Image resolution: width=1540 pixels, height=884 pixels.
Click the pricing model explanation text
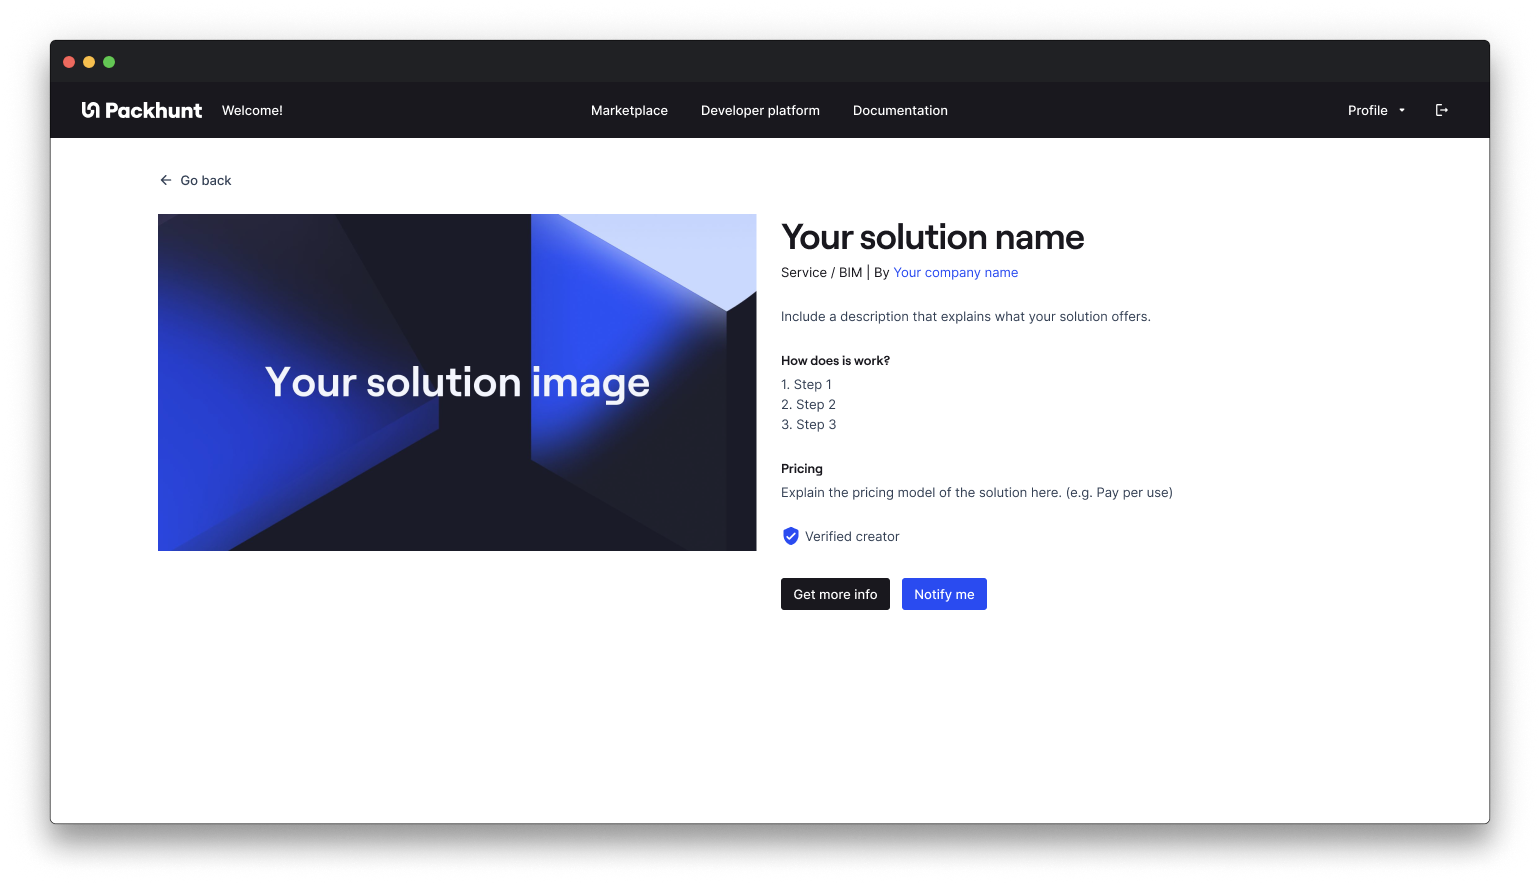(977, 492)
